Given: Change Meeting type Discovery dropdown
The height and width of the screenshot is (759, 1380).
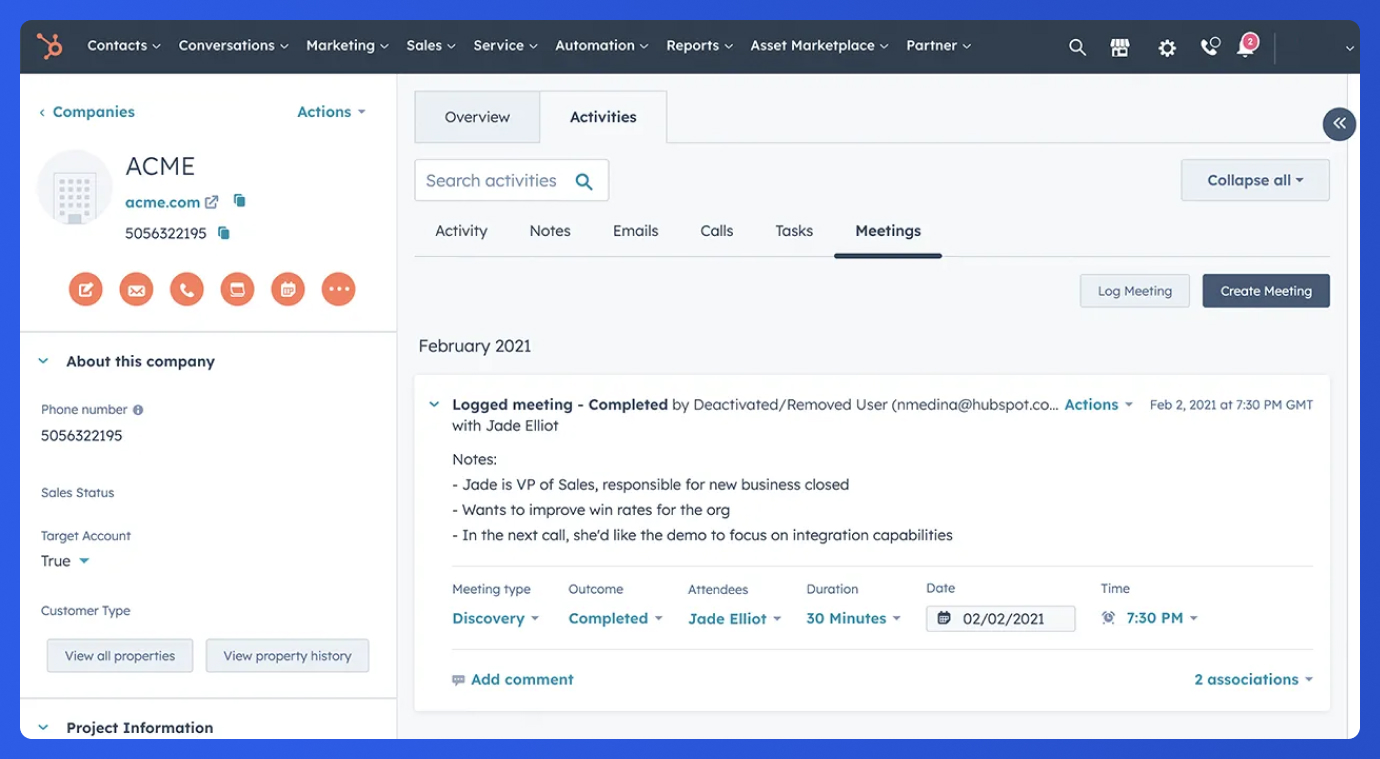Looking at the screenshot, I should [496, 619].
